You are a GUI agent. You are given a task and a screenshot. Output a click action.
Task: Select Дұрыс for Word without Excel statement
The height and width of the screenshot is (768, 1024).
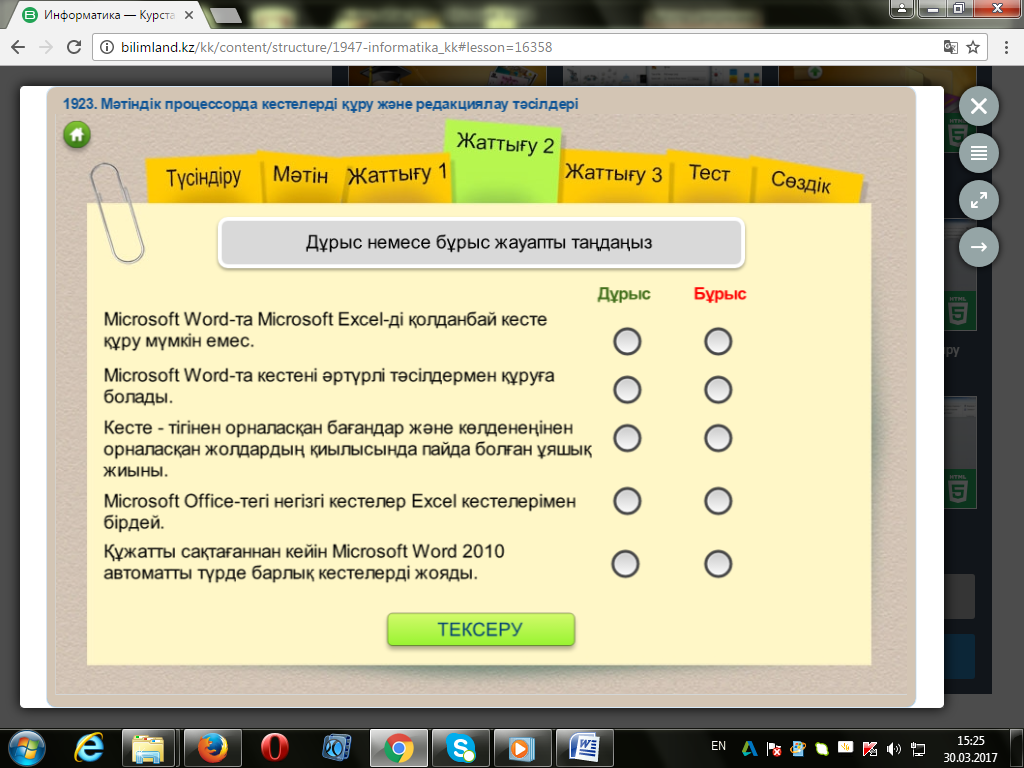(x=627, y=342)
